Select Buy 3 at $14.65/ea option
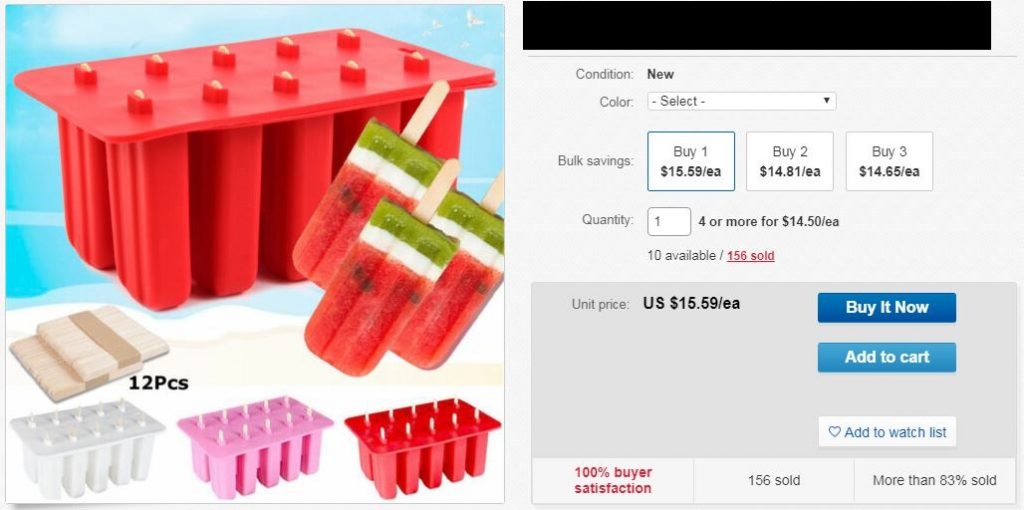The image size is (1024, 510). pyautogui.click(x=889, y=161)
